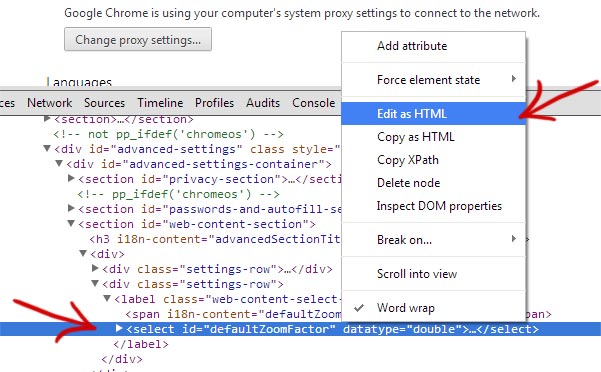Switch to the Timeline tab

click(160, 103)
